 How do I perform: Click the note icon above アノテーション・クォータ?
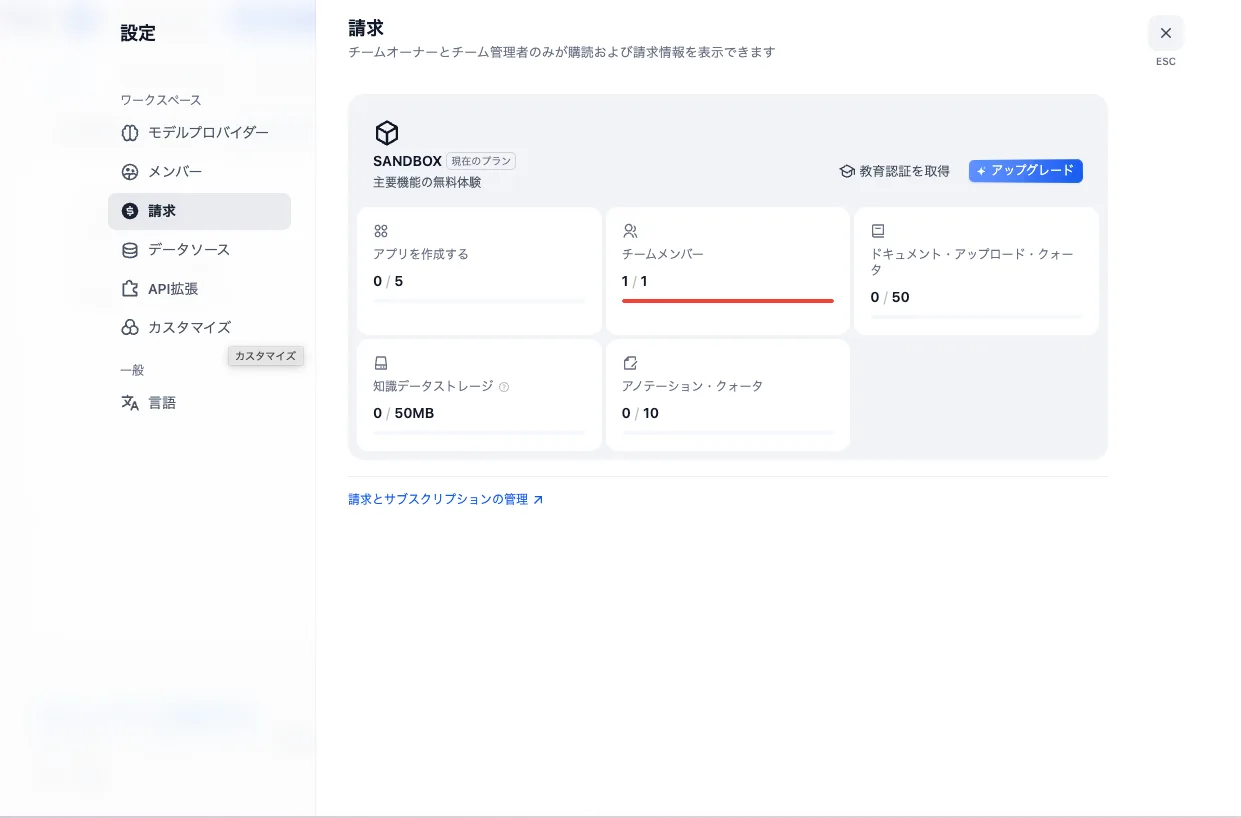click(630, 363)
